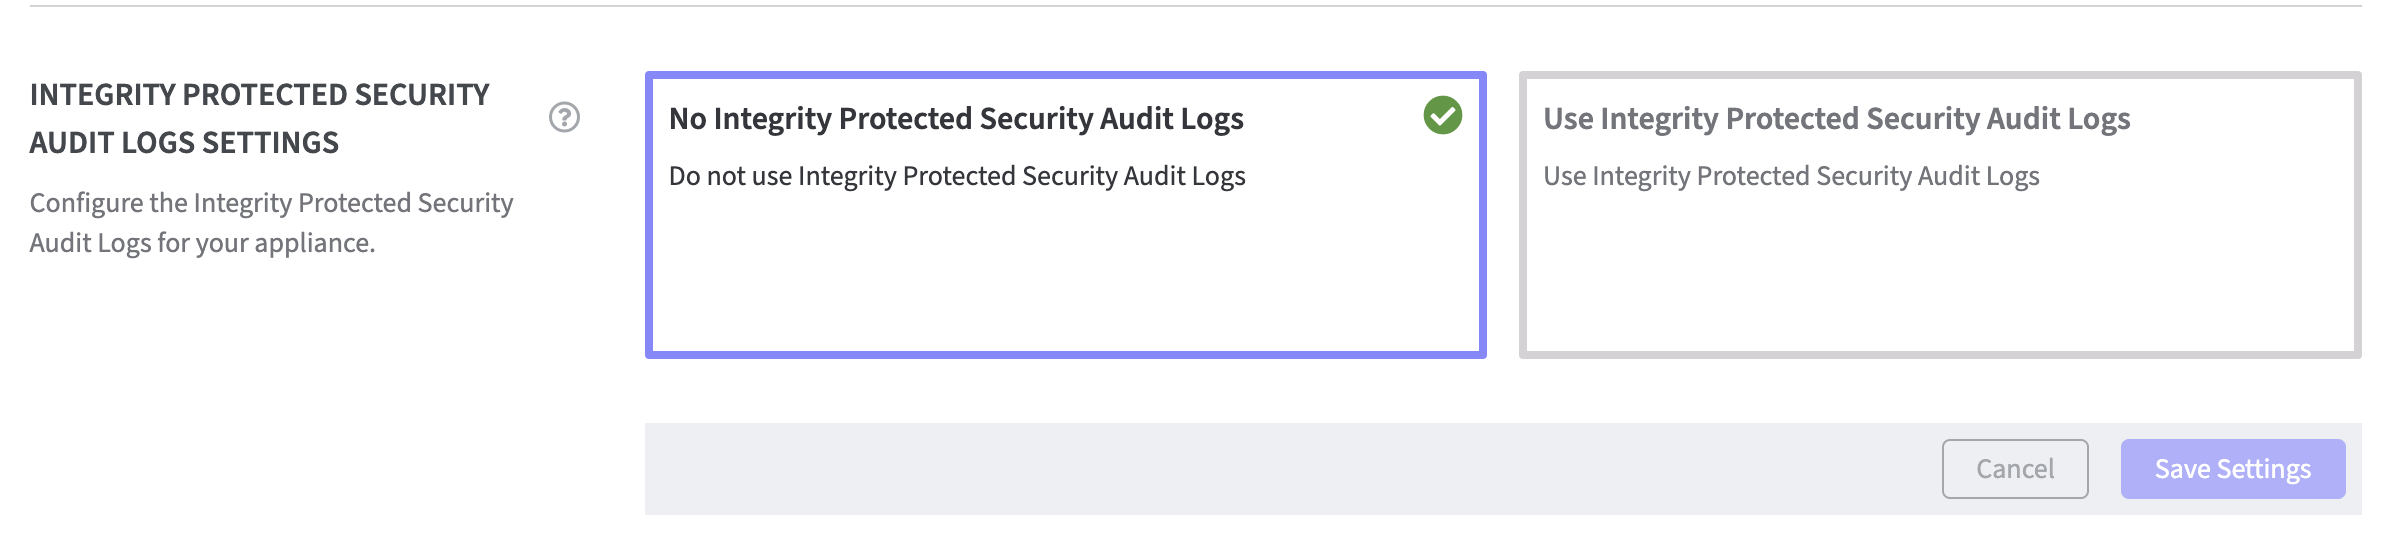The image size is (2388, 556).
Task: Click the blue border of the selected card
Action: click(x=1065, y=354)
